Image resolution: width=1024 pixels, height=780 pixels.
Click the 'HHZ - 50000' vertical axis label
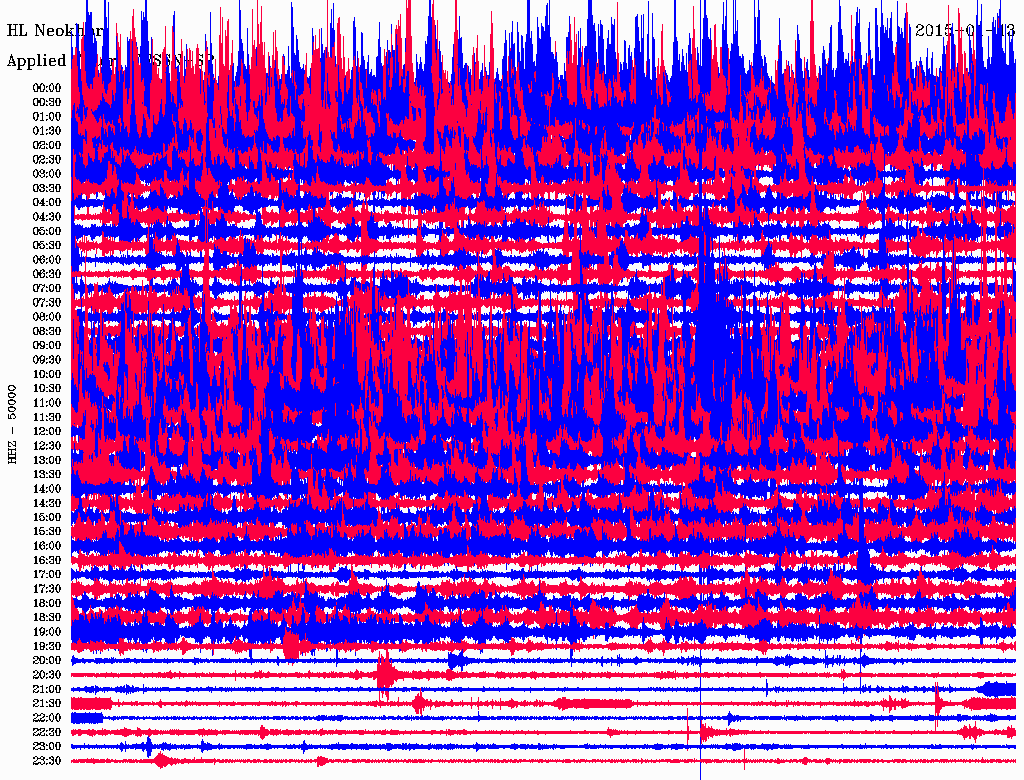(x=12, y=424)
